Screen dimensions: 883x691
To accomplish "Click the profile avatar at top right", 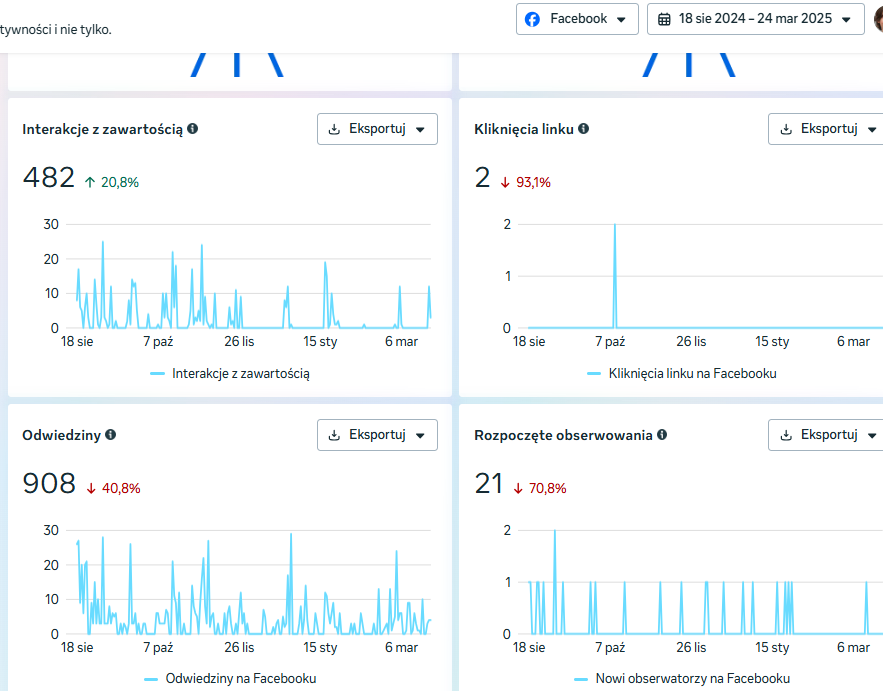I will (878, 19).
